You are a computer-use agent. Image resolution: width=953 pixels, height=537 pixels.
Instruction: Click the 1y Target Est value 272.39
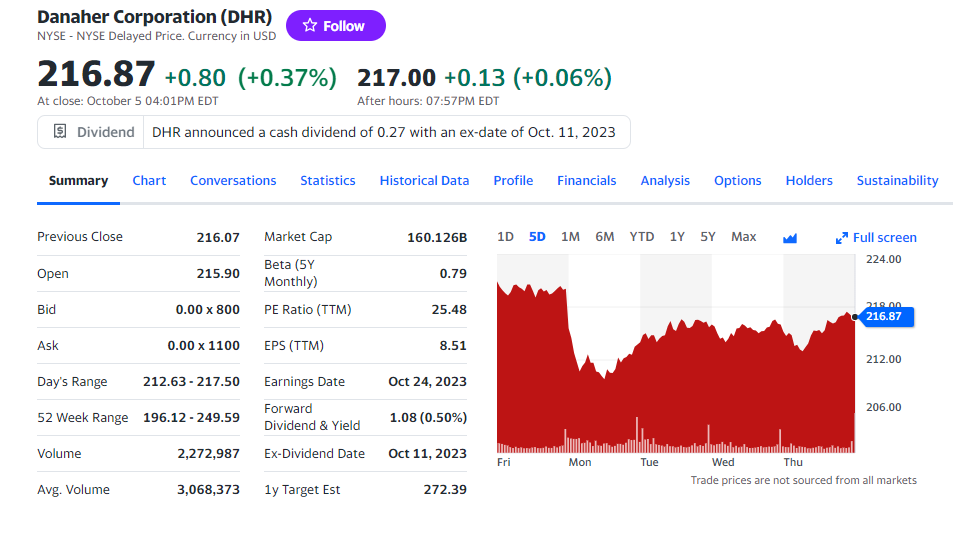point(446,490)
